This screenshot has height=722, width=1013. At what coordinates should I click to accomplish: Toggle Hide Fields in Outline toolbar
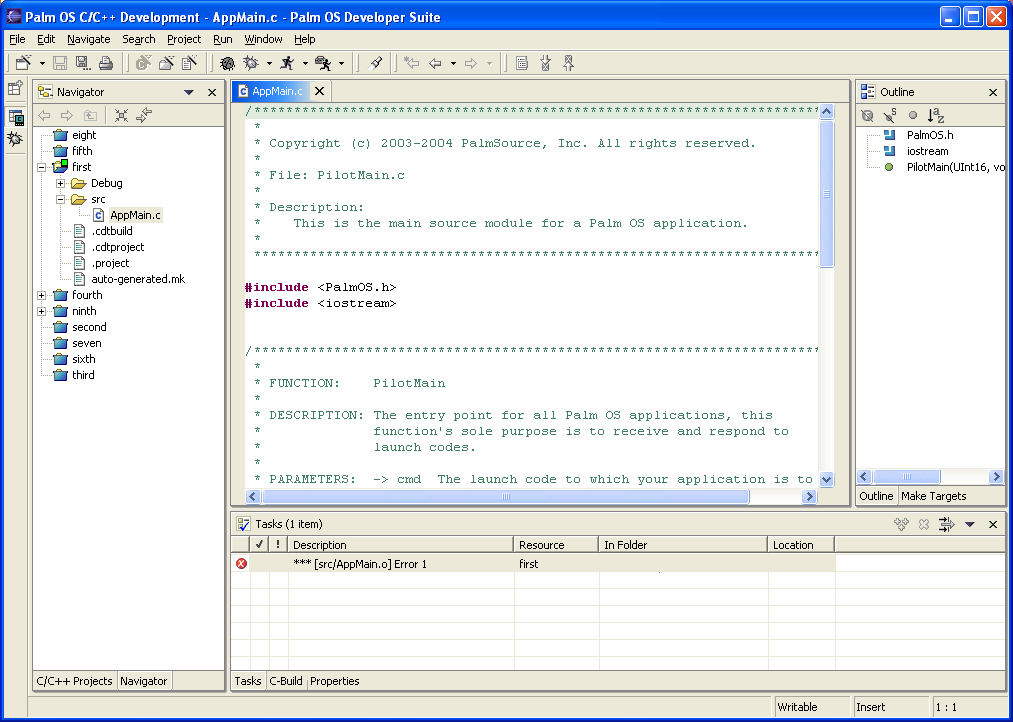click(x=868, y=115)
